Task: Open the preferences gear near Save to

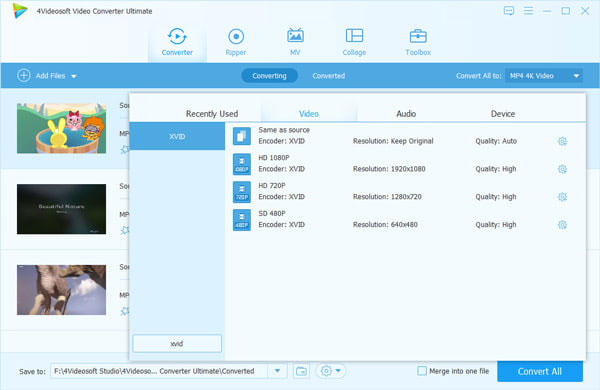Action: coord(326,371)
